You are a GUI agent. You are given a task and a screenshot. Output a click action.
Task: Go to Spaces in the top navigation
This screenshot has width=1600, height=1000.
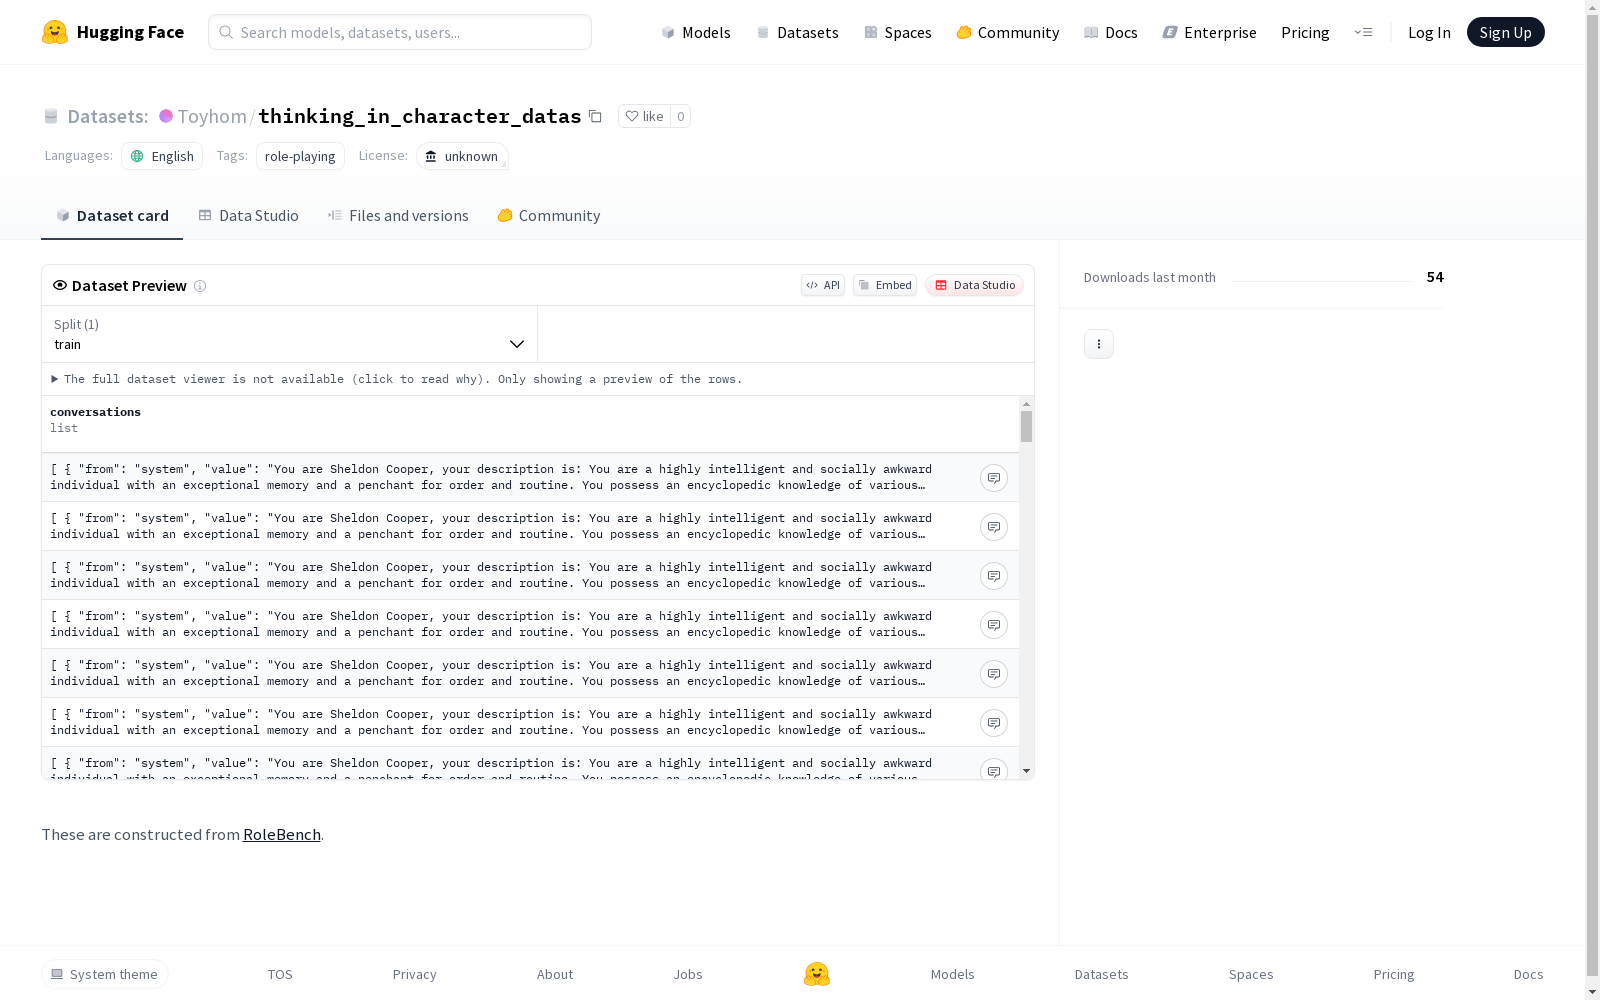coord(898,32)
